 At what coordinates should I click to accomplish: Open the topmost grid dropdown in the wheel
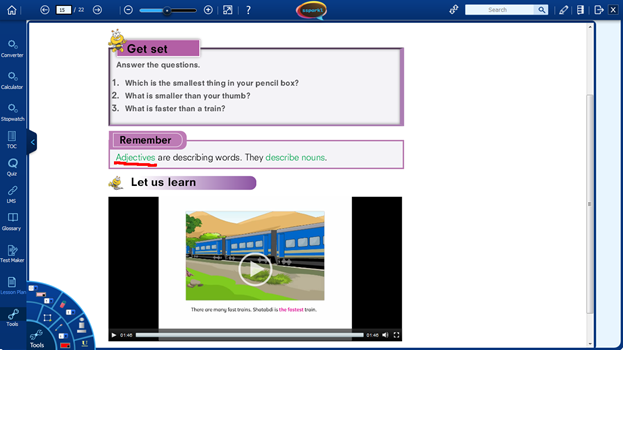(33, 288)
